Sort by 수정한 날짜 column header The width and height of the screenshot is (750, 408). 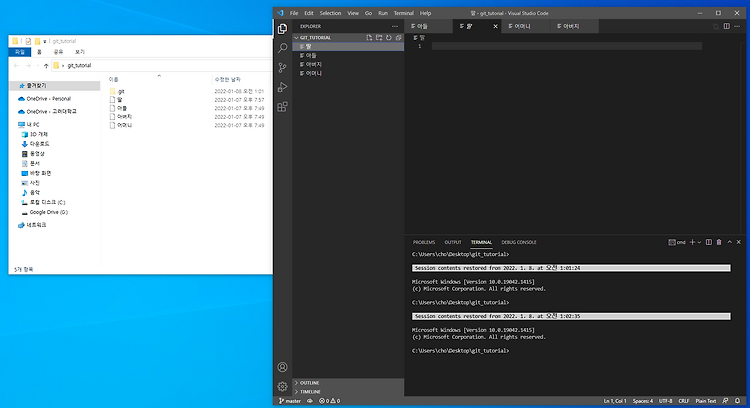pos(228,79)
